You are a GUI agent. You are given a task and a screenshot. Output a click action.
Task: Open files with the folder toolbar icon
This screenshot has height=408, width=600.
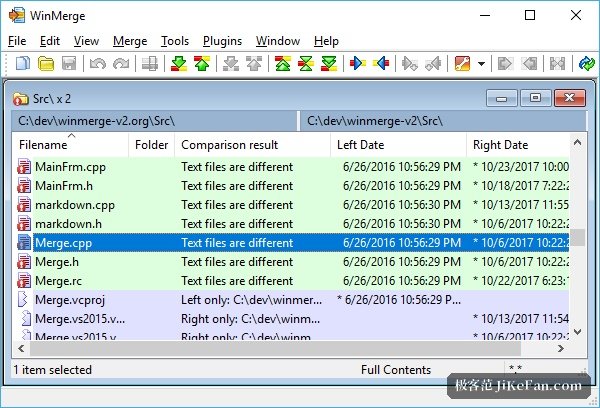pyautogui.click(x=46, y=63)
